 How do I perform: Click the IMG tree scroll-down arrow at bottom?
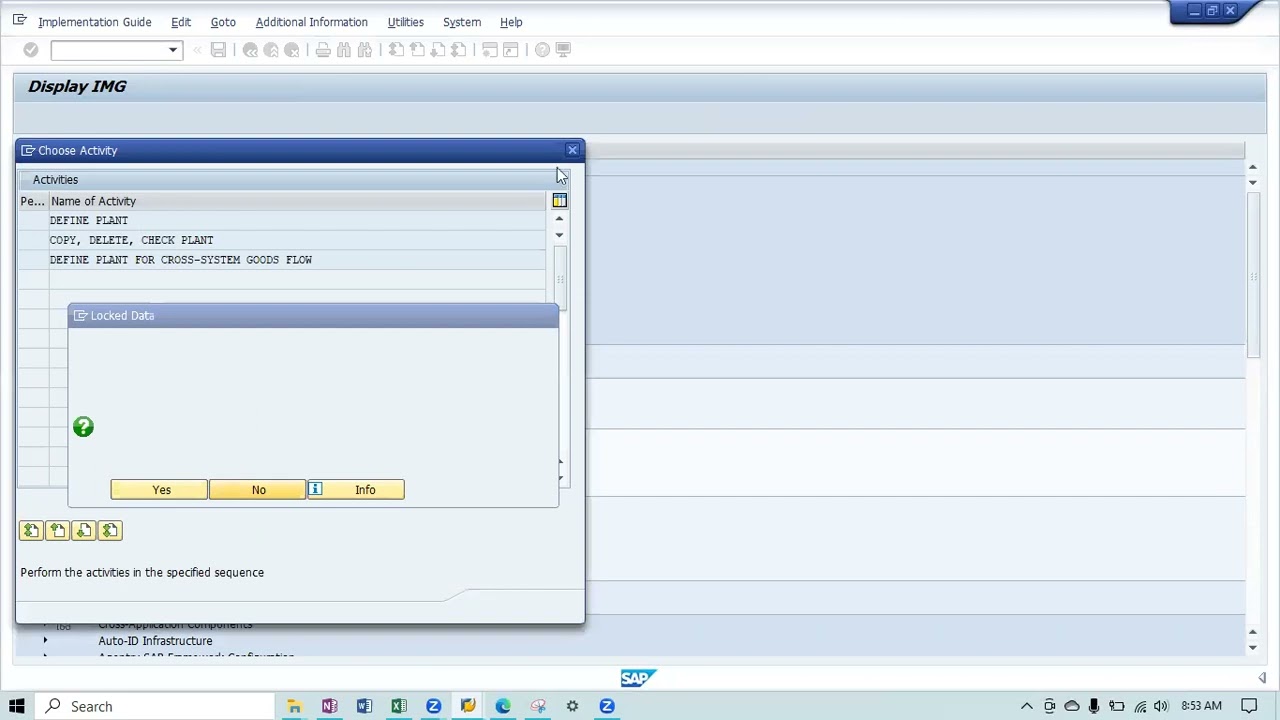tap(1253, 647)
